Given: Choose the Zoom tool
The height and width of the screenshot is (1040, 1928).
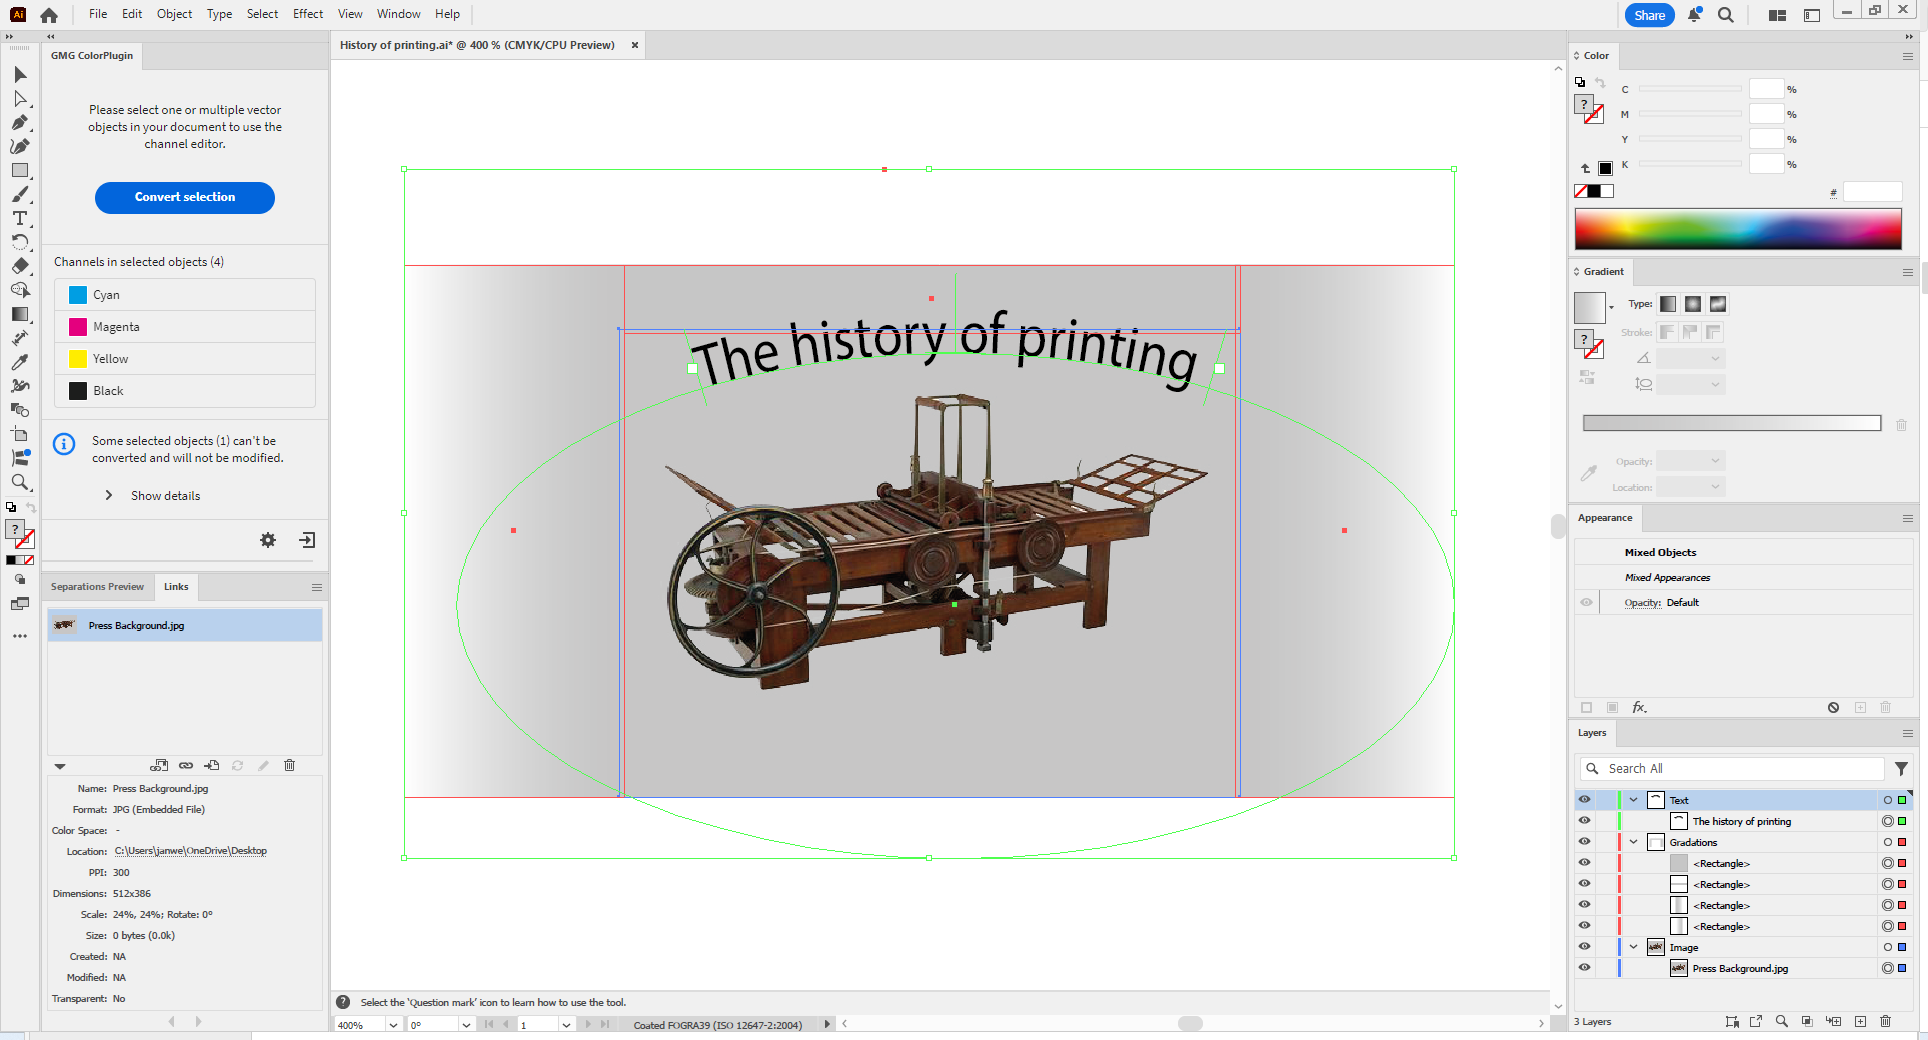Looking at the screenshot, I should (x=20, y=482).
